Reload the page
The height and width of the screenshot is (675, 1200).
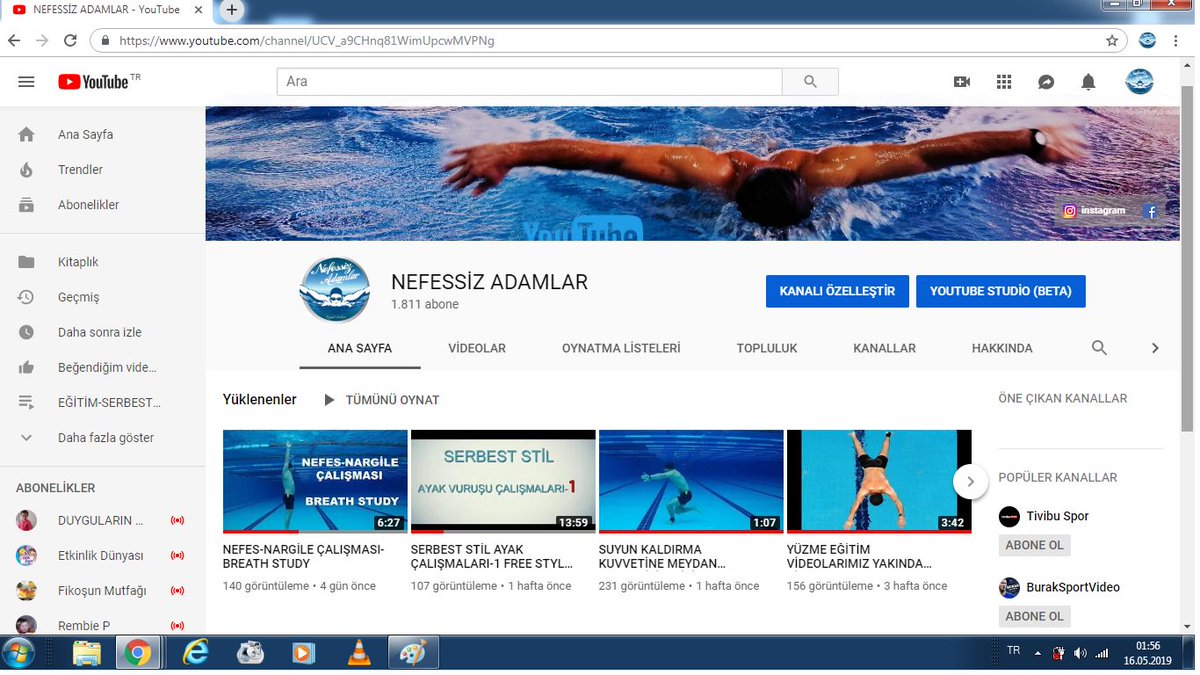pyautogui.click(x=70, y=41)
